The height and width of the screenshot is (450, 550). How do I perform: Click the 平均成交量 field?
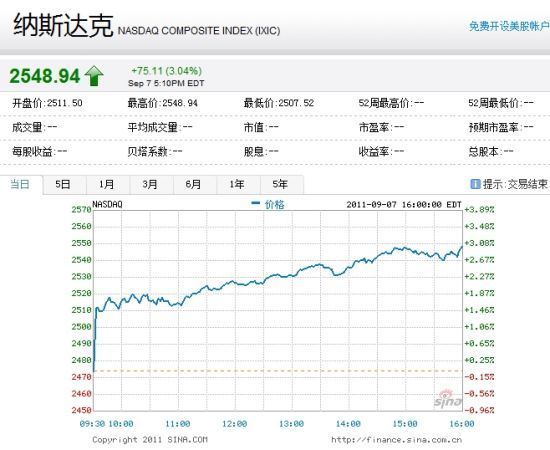click(x=160, y=127)
